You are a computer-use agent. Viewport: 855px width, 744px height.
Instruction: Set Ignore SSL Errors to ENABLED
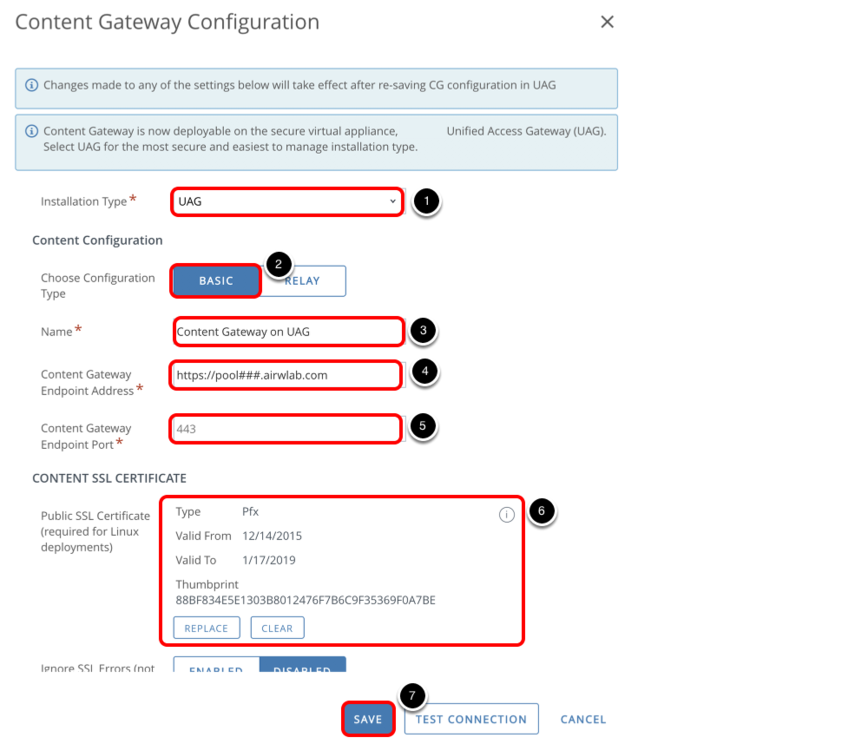pyautogui.click(x=216, y=668)
